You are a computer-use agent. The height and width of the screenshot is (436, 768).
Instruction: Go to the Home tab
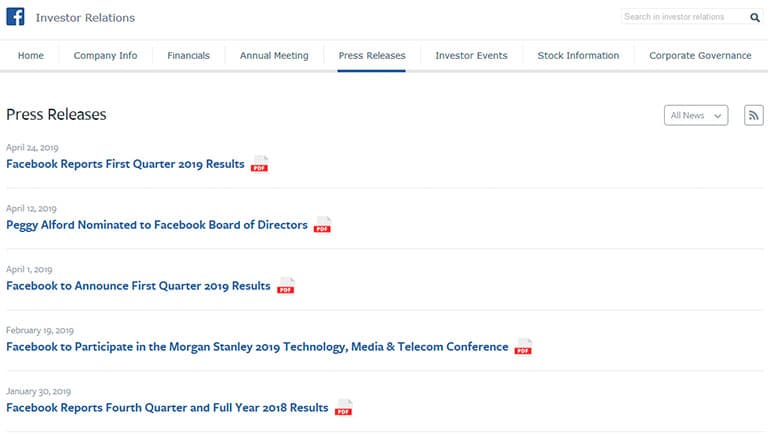(31, 55)
